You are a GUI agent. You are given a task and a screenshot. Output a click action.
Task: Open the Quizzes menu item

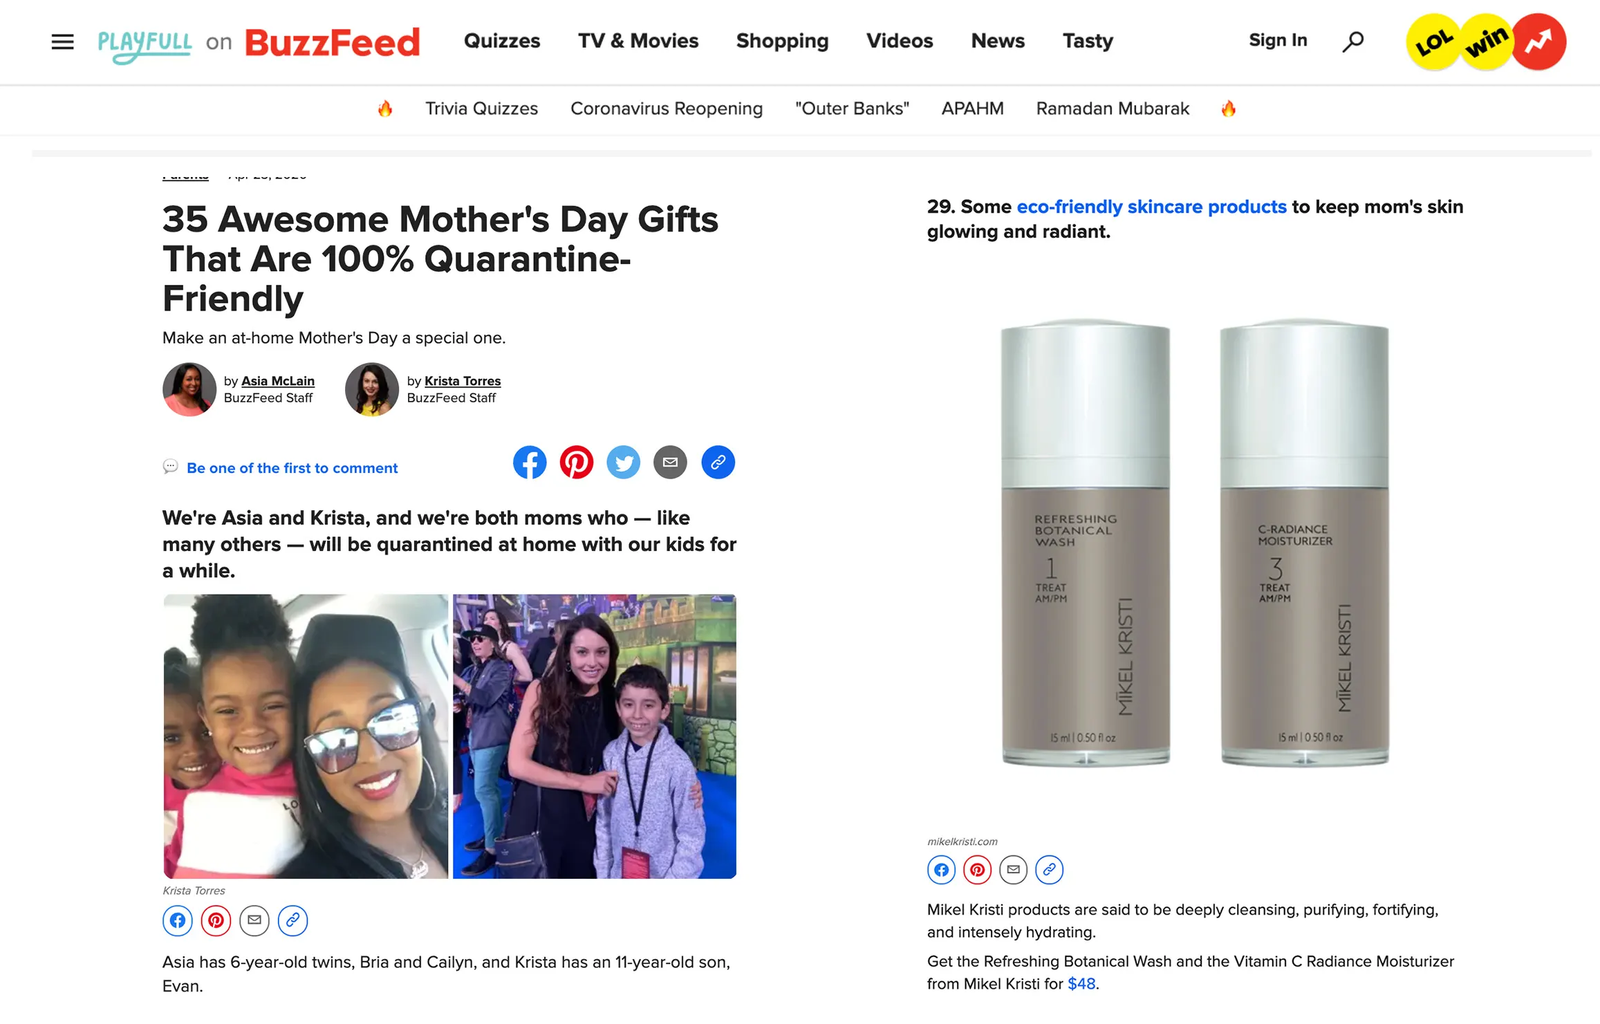pyautogui.click(x=502, y=41)
